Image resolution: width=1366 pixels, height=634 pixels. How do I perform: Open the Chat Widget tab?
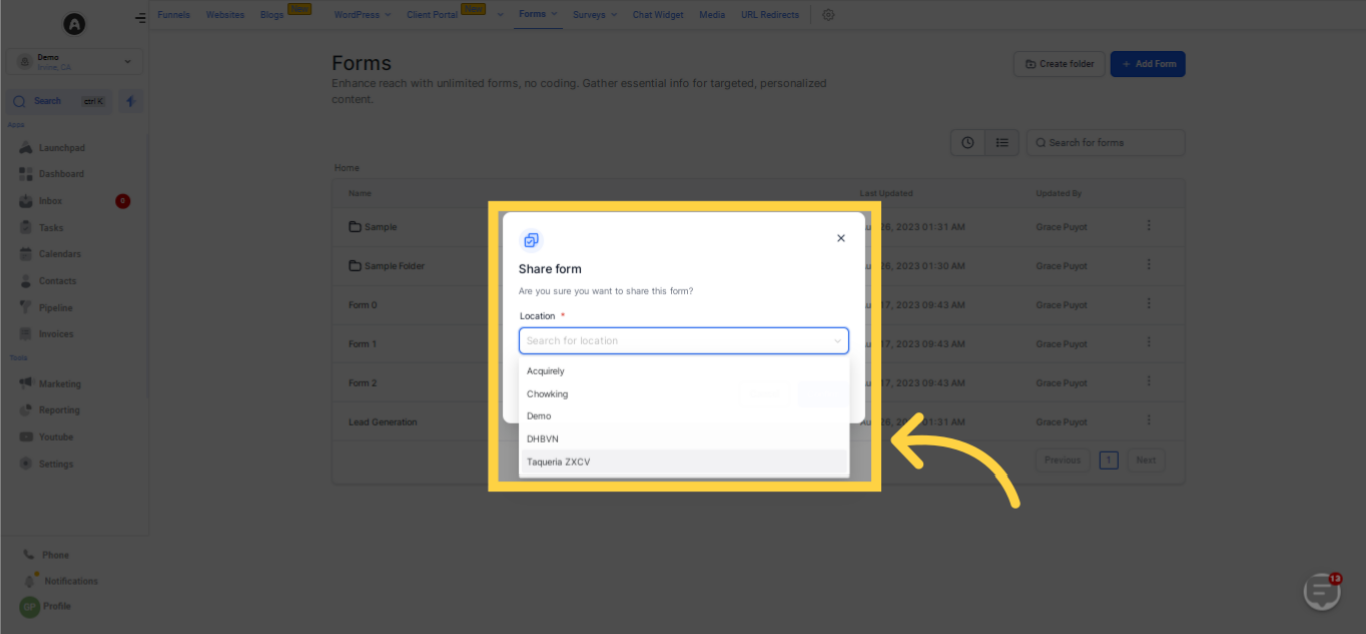659,15
